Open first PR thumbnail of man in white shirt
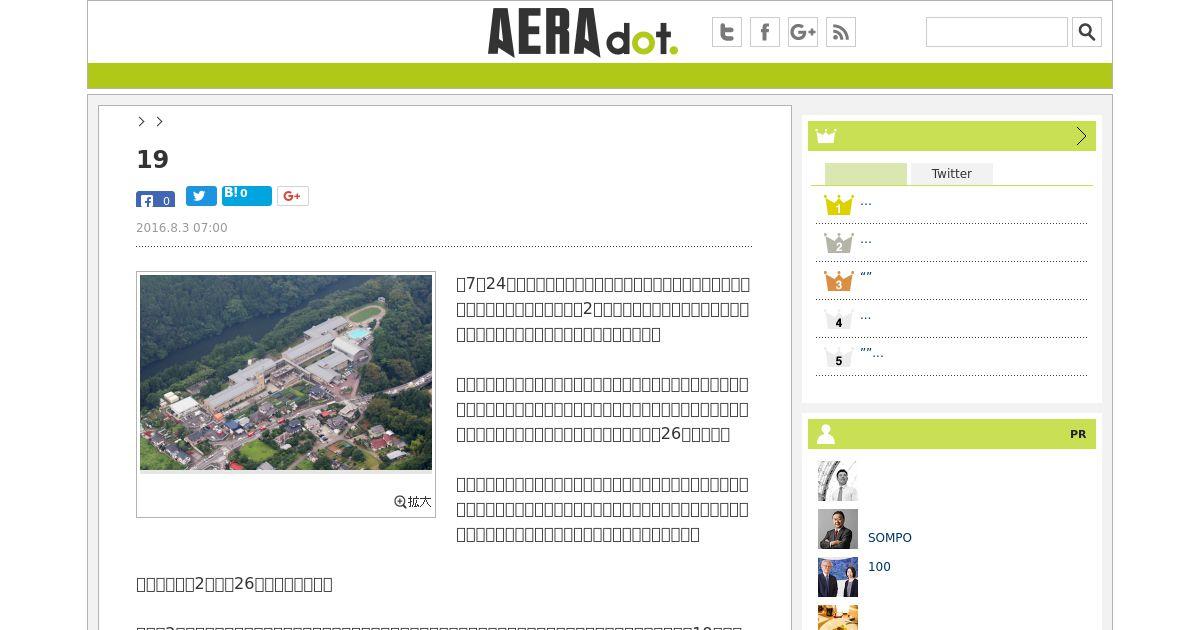1200x630 pixels. coord(838,481)
